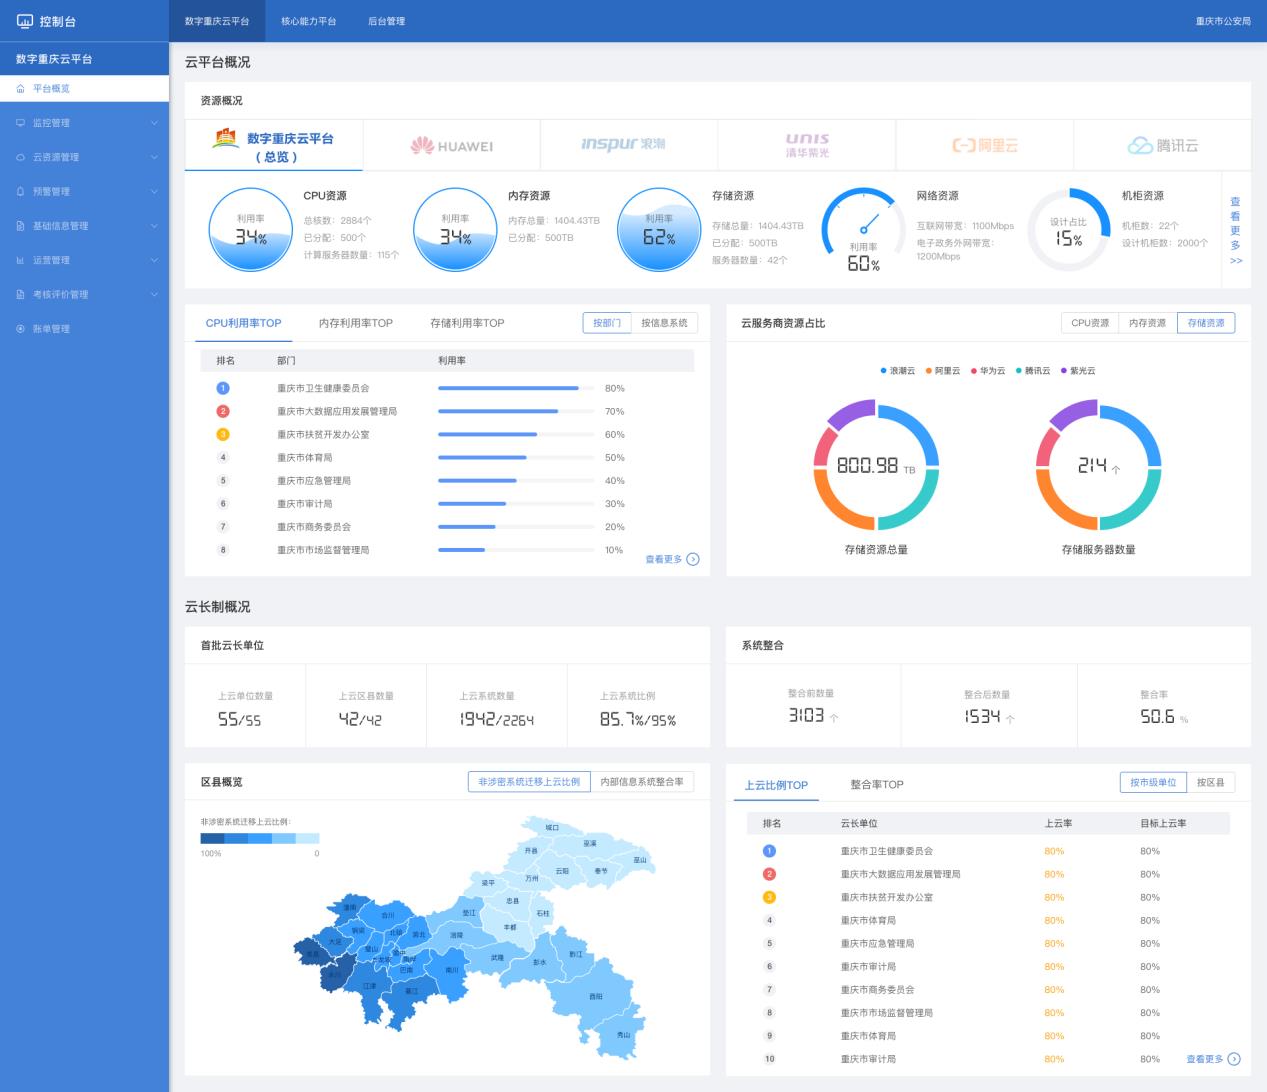This screenshot has width=1267, height=1092.
Task: Switch resource share to 存储资源
Action: coord(1206,323)
